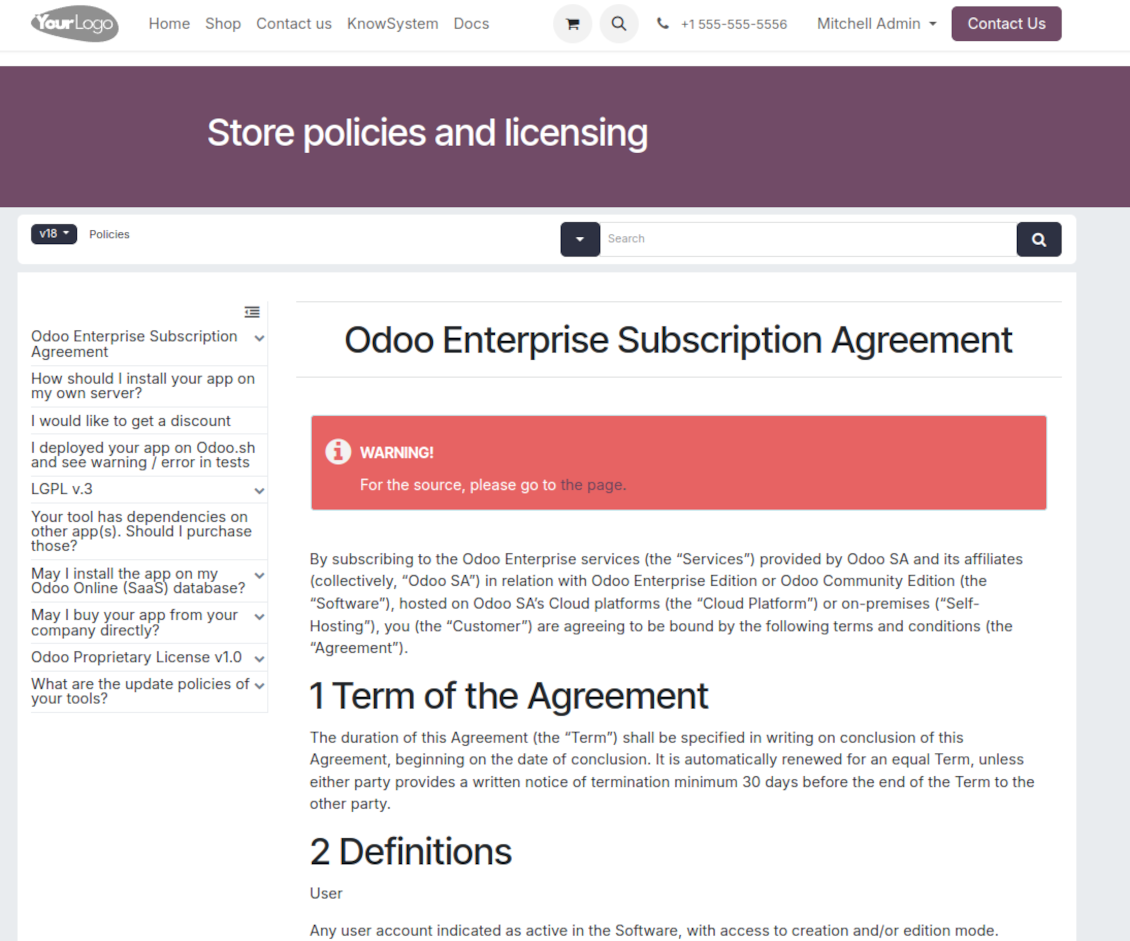Click the YourLogo site logo
Image resolution: width=1130 pixels, height=941 pixels.
74,24
